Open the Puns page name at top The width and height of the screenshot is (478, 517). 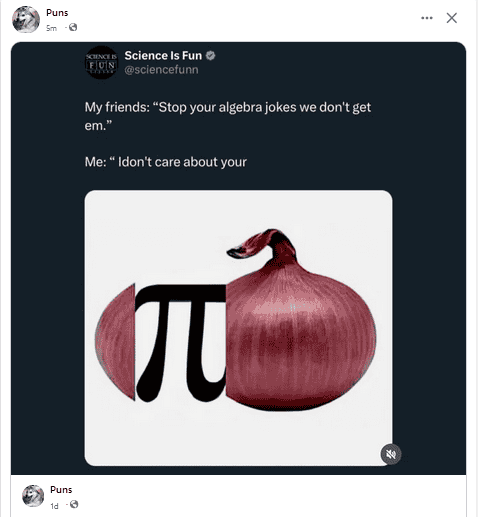(57, 13)
